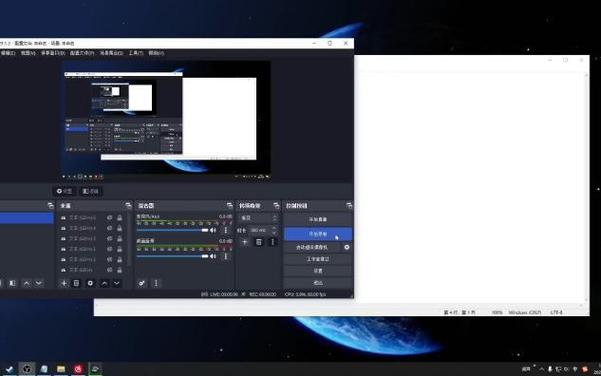Add a scene transition with the plus icon
Viewport: 601px width, 376px height.
(x=245, y=242)
